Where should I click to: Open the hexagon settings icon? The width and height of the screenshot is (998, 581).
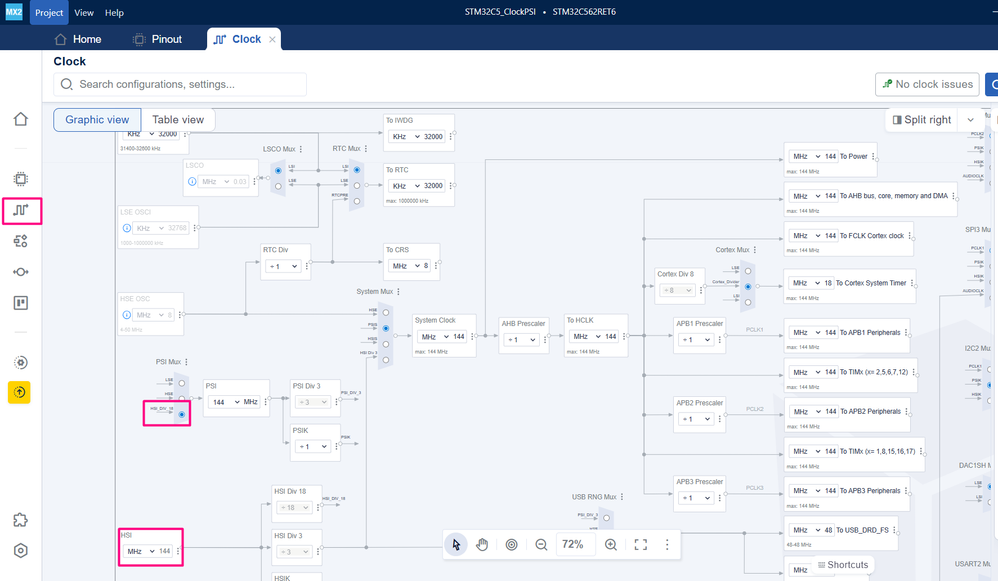click(x=21, y=550)
